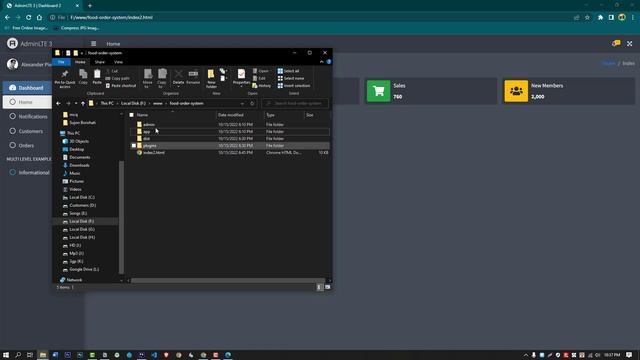Switch to the Home ribbon tab
The height and width of the screenshot is (360, 640).
point(80,62)
